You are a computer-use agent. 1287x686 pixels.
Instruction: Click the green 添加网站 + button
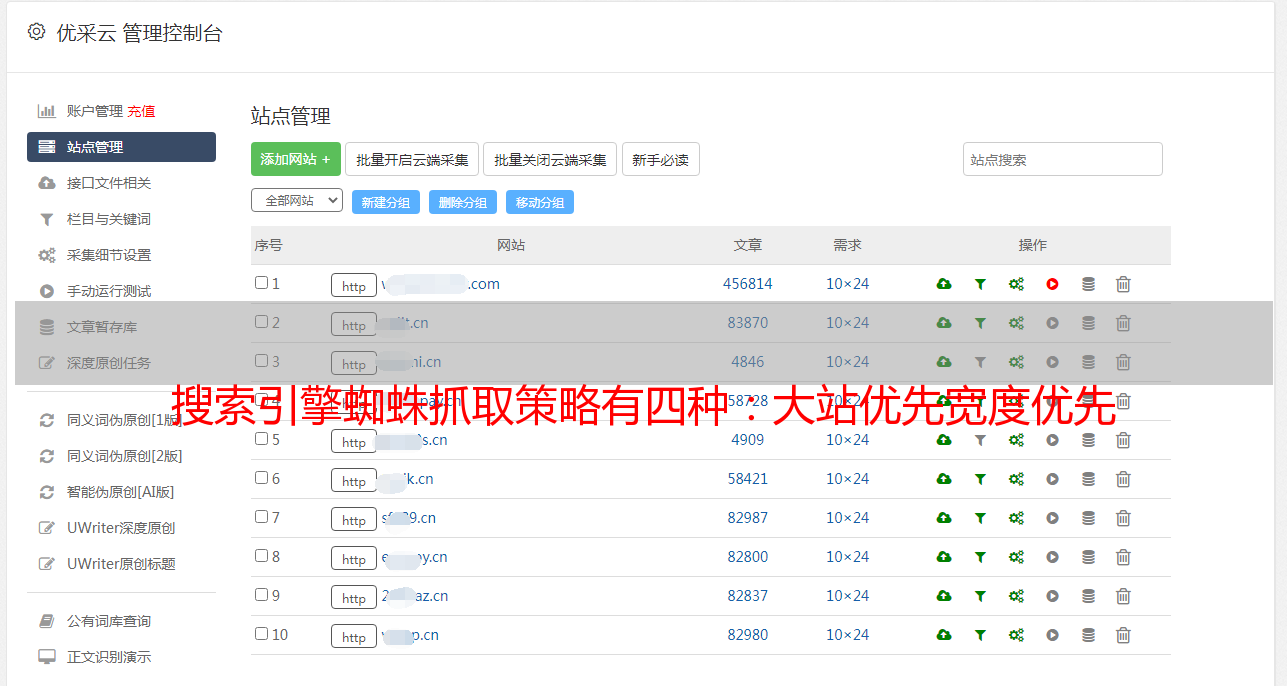(x=296, y=159)
